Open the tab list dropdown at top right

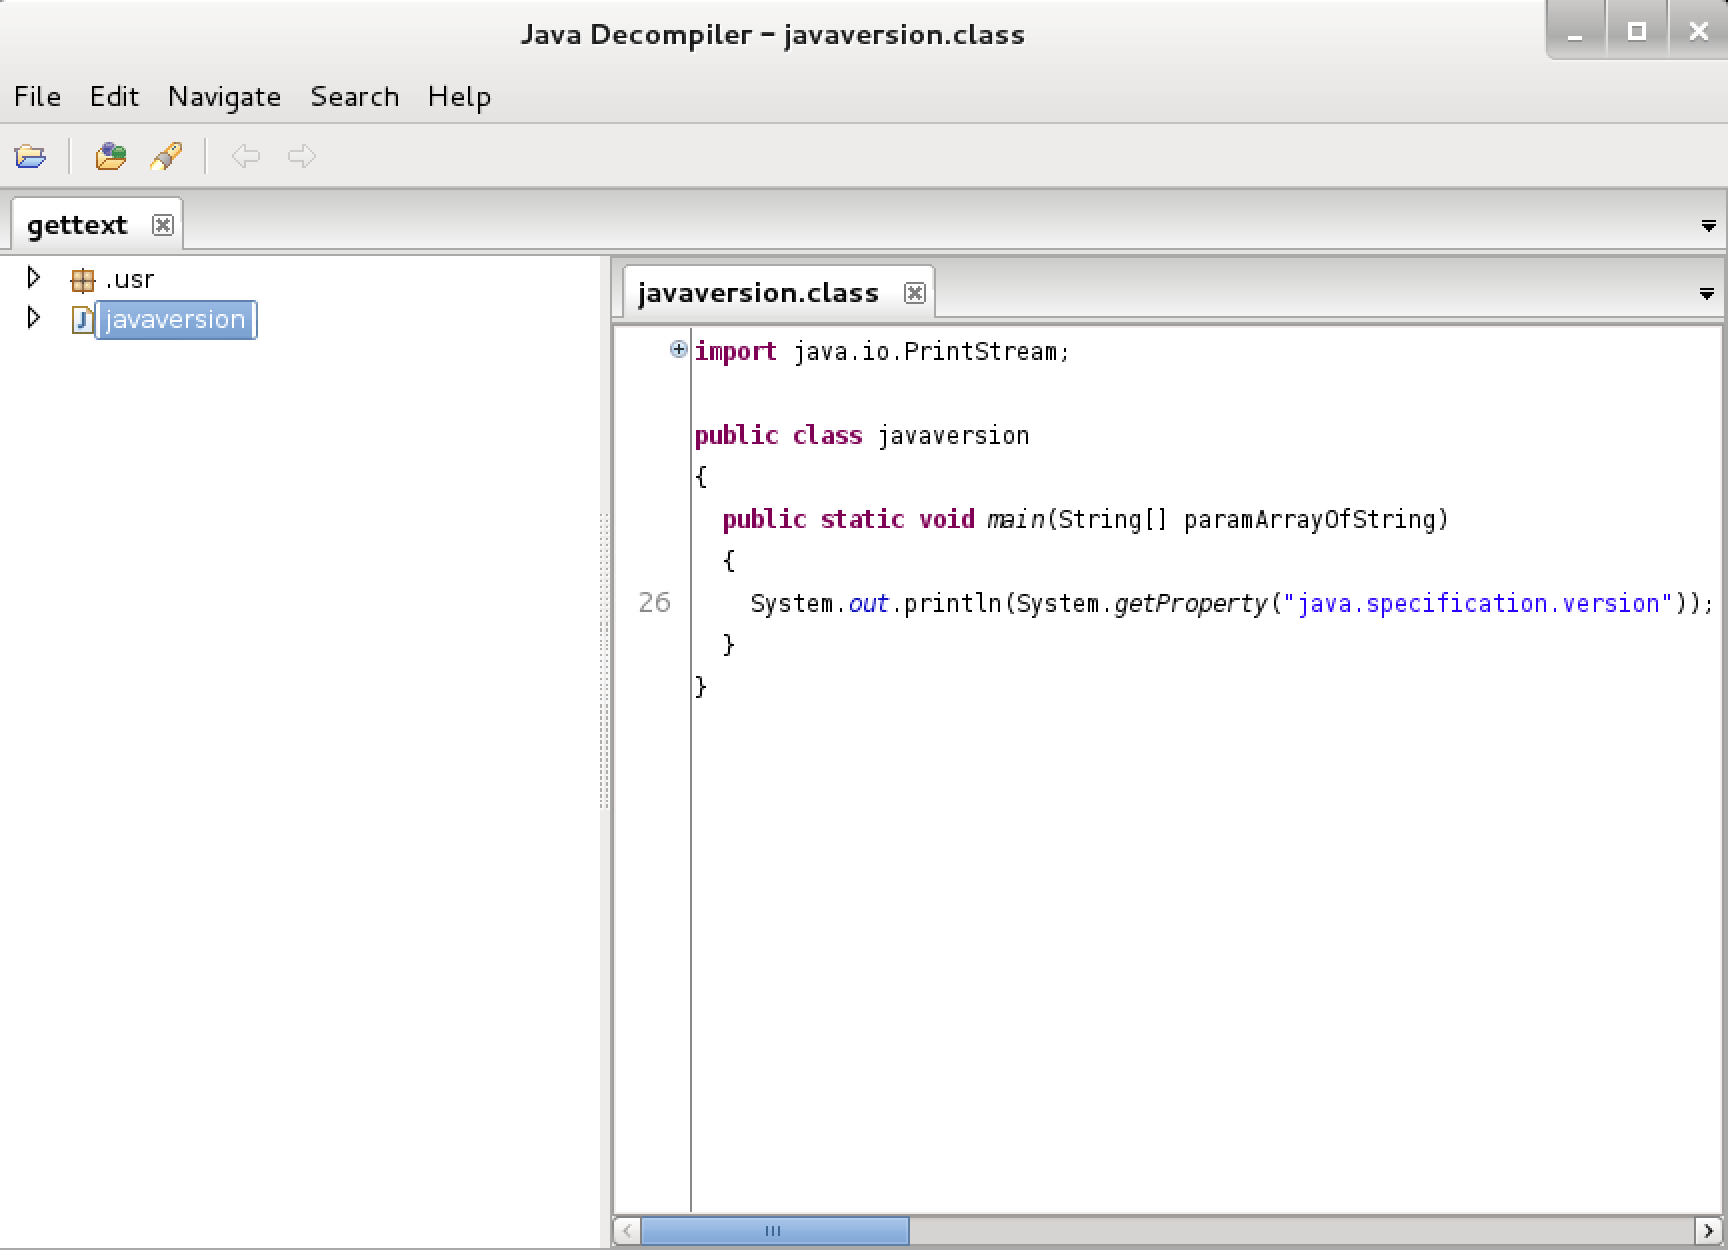coord(1707,225)
